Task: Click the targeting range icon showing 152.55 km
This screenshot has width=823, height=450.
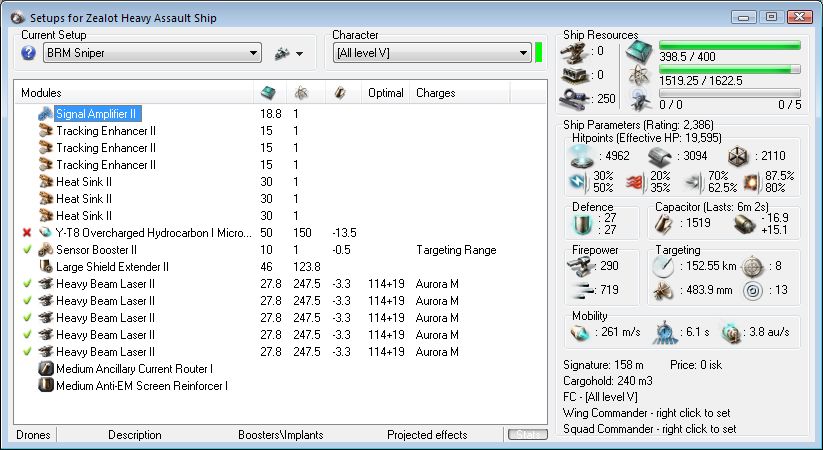Action: pos(662,267)
